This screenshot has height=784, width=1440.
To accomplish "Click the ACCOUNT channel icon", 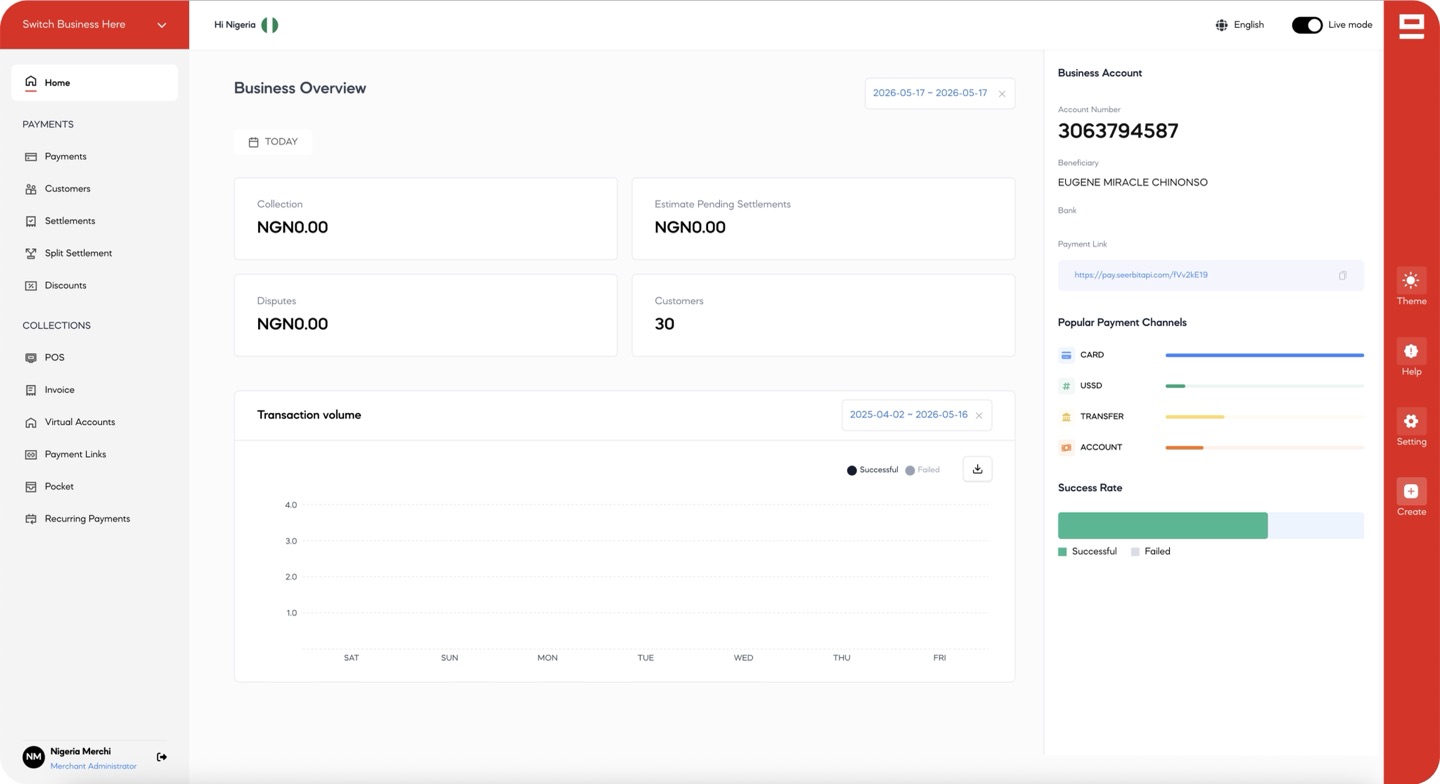I will 1066,448.
